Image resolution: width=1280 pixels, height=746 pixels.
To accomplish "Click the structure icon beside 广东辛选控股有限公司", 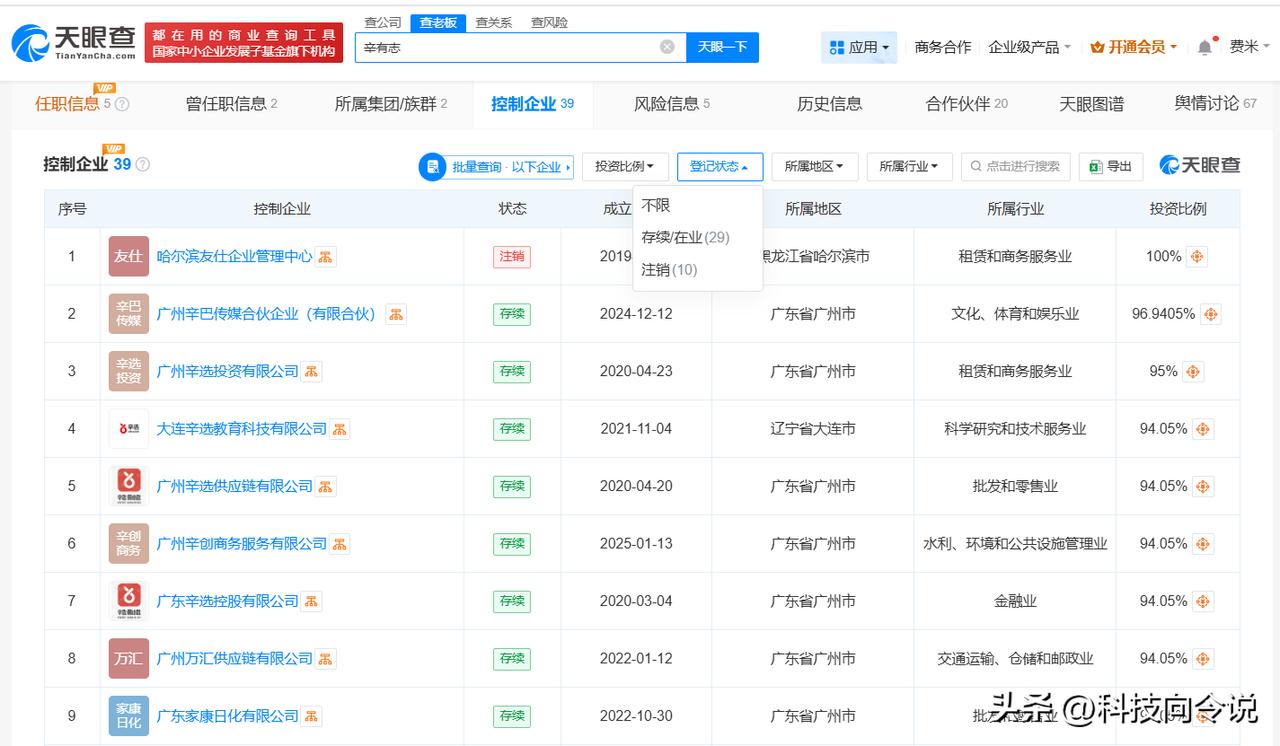I will click(x=312, y=602).
